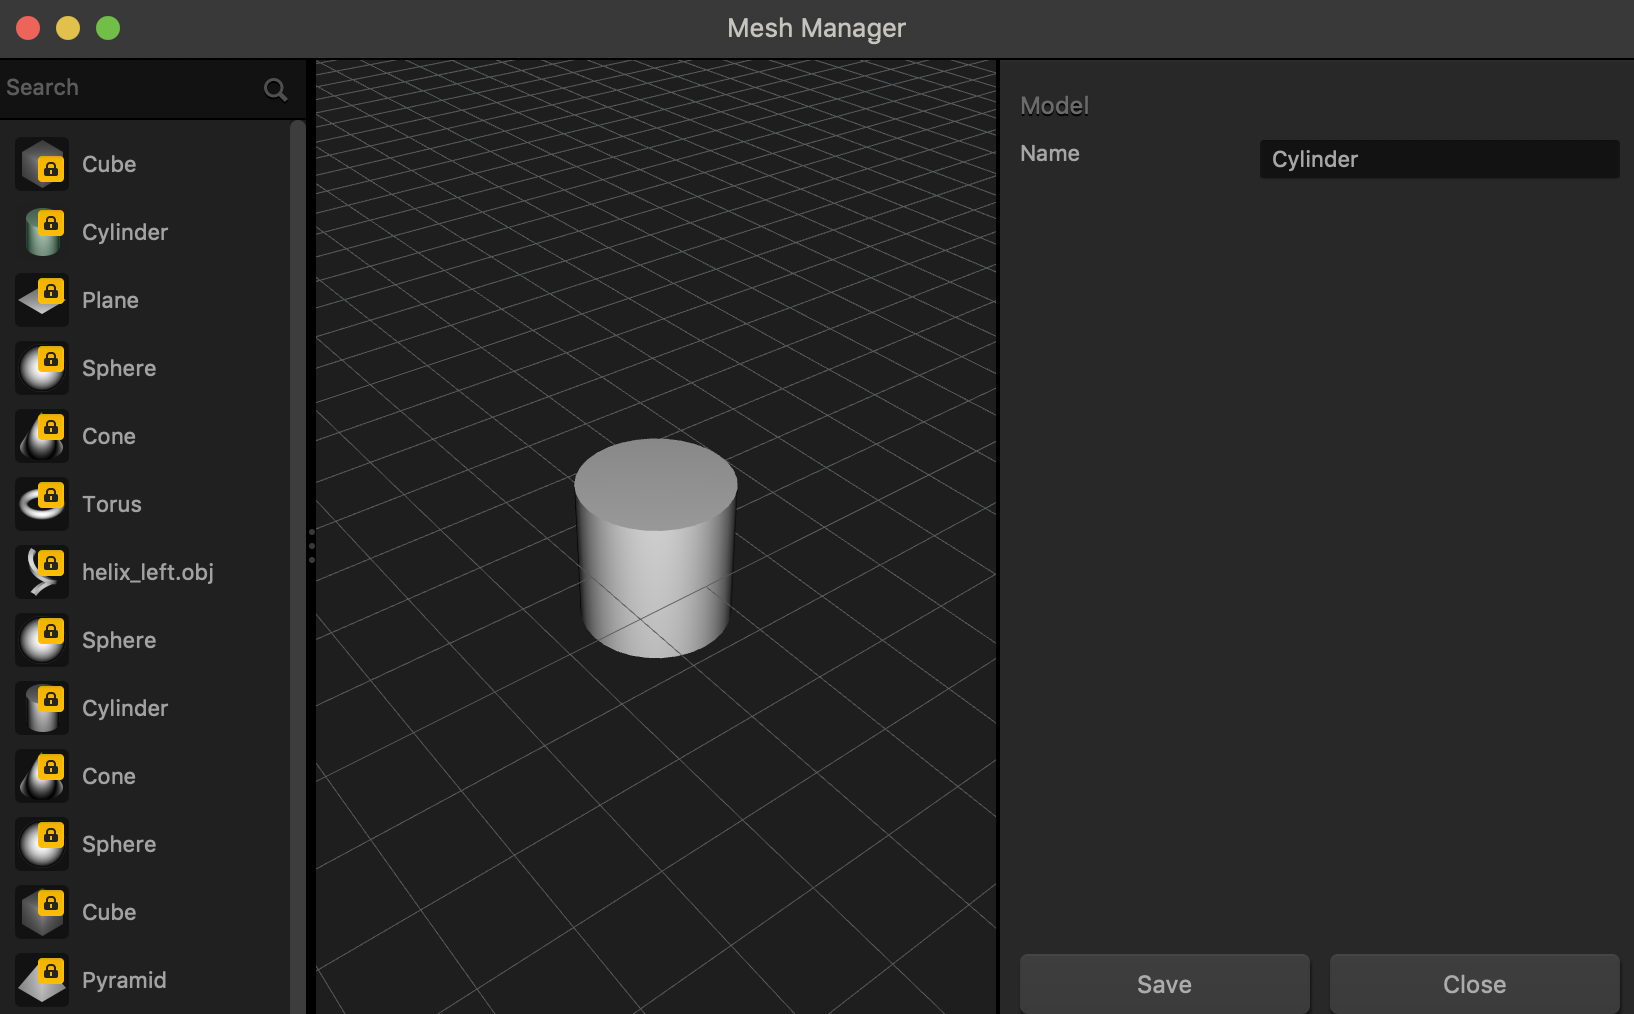Select the Cone mesh just above Torus
Image resolution: width=1634 pixels, height=1014 pixels.
click(42, 436)
